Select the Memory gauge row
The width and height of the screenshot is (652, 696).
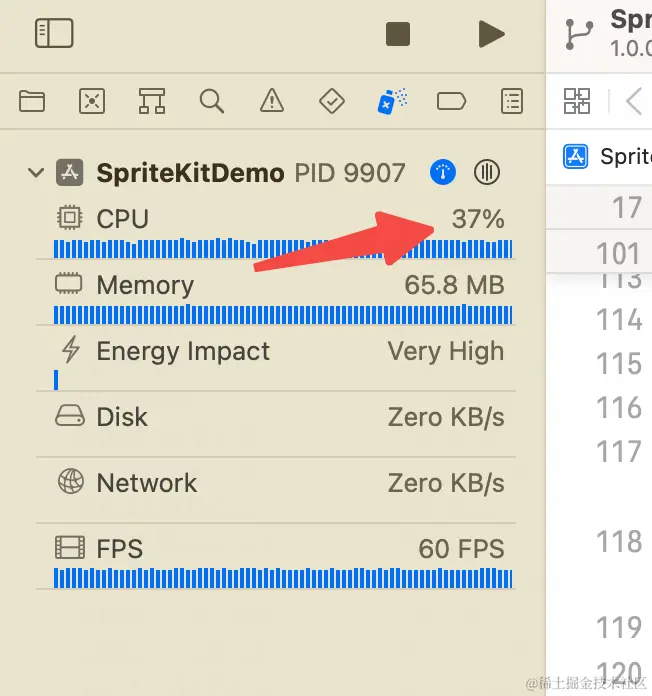click(x=280, y=286)
